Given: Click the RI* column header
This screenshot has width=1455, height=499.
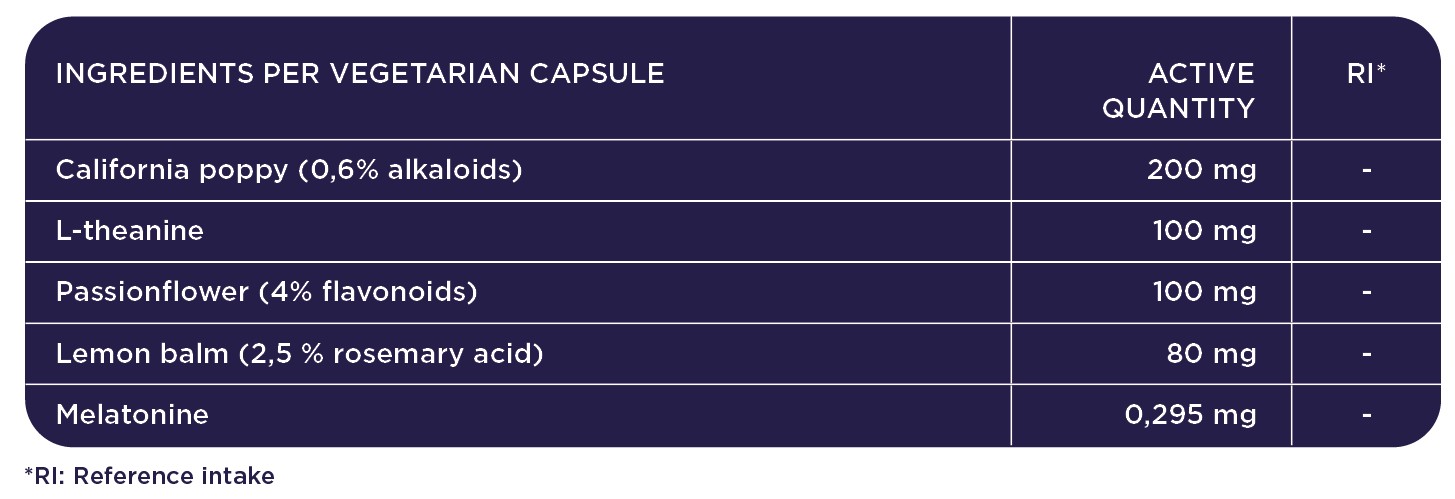Looking at the screenshot, I should [1366, 74].
